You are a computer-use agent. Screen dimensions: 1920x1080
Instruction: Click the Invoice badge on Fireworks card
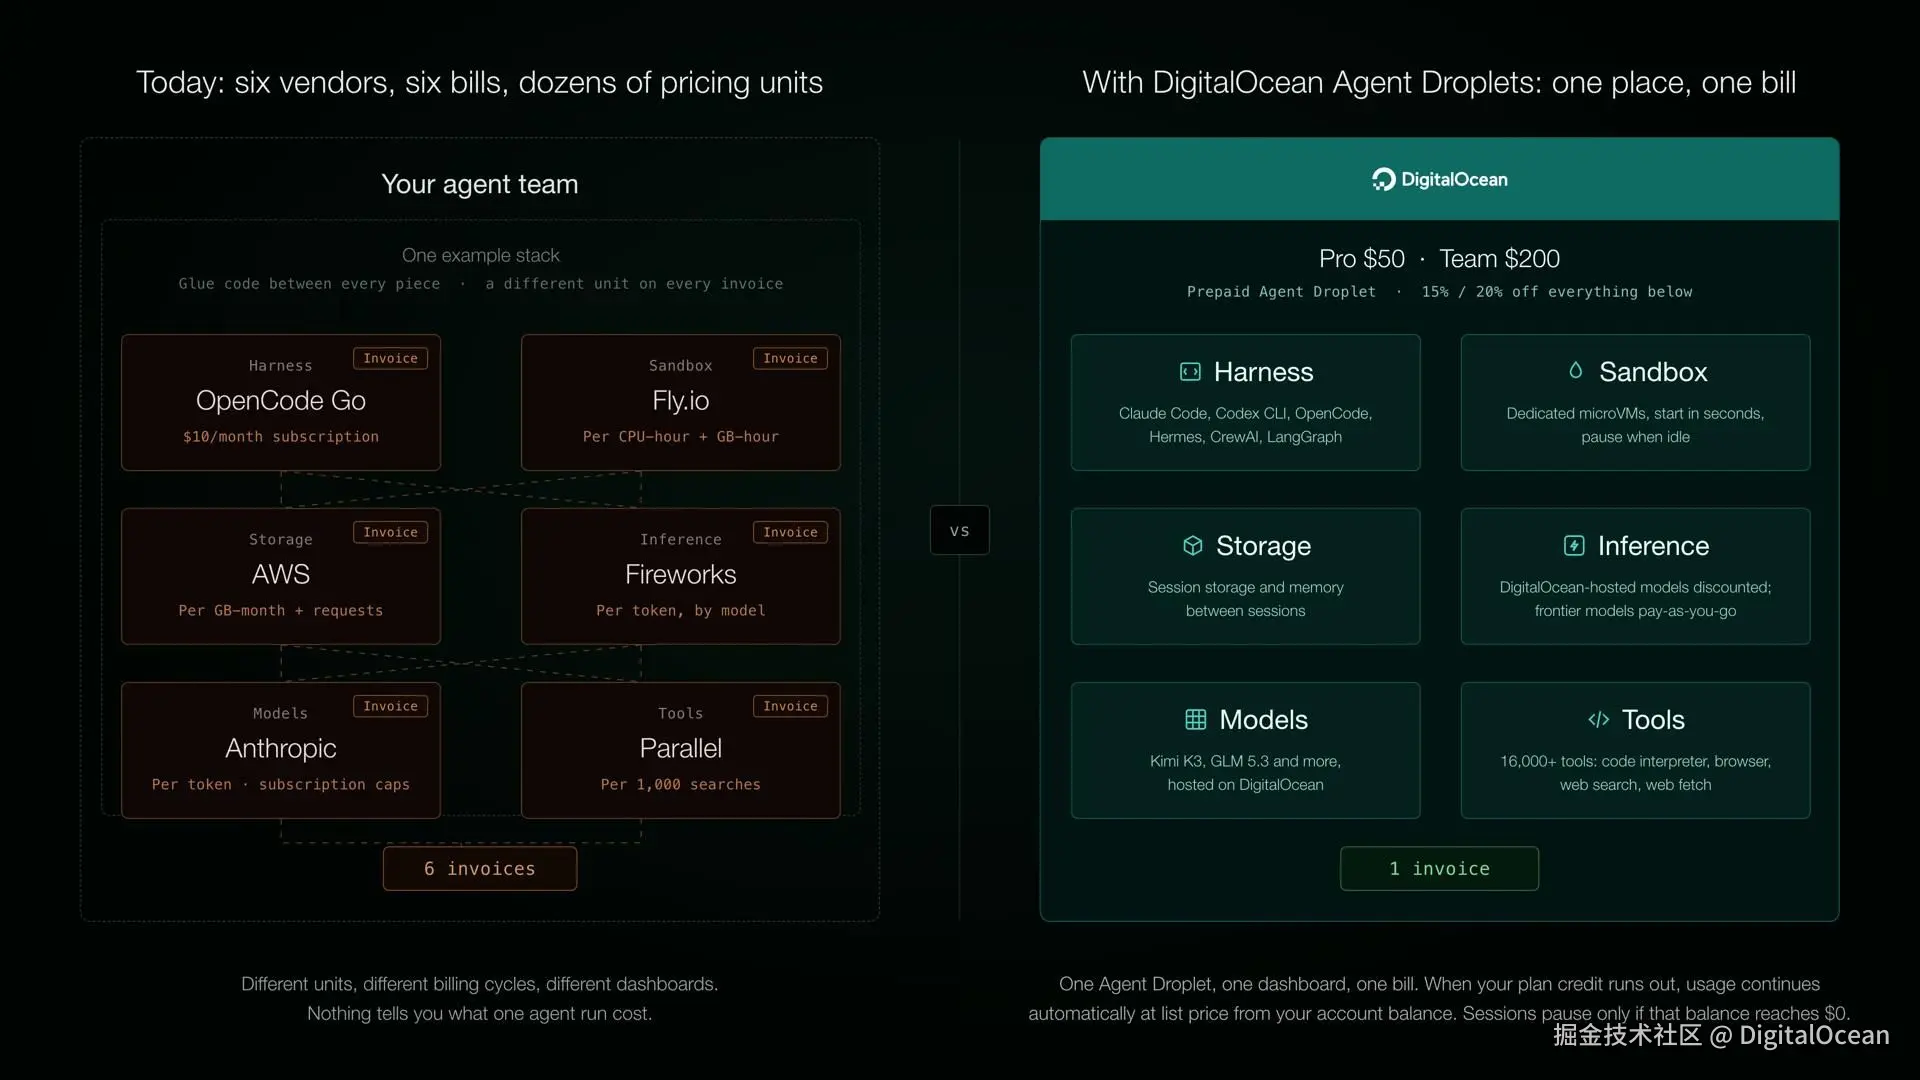790,532
